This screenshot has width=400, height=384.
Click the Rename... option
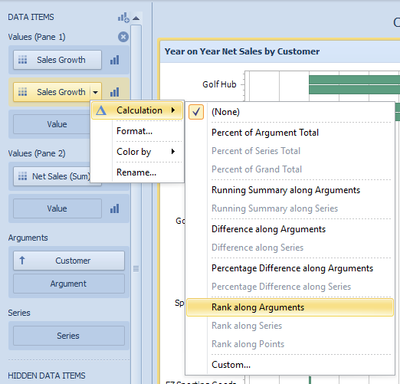(136, 173)
